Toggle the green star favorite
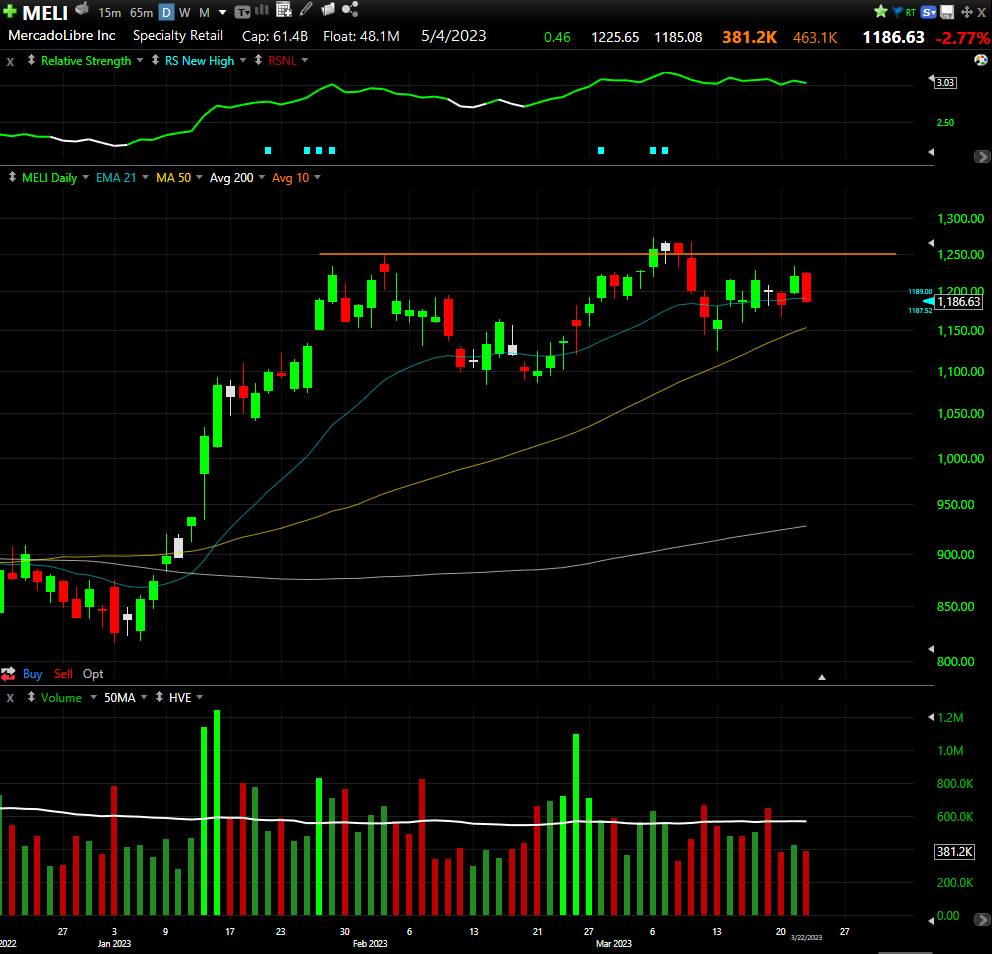This screenshot has width=992, height=954. click(881, 11)
